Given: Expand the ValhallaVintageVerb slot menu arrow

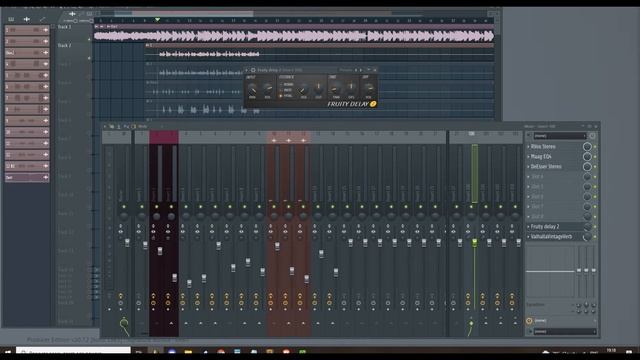Looking at the screenshot, I should [529, 237].
